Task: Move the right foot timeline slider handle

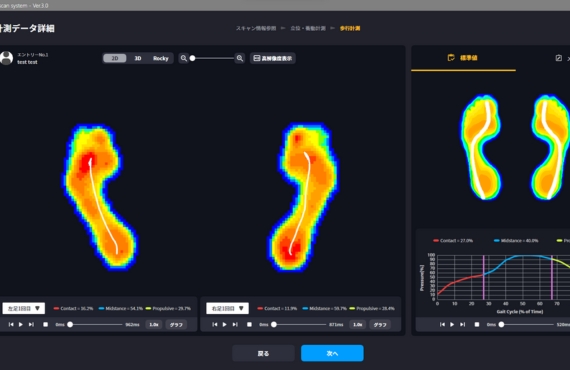Action: click(x=274, y=324)
